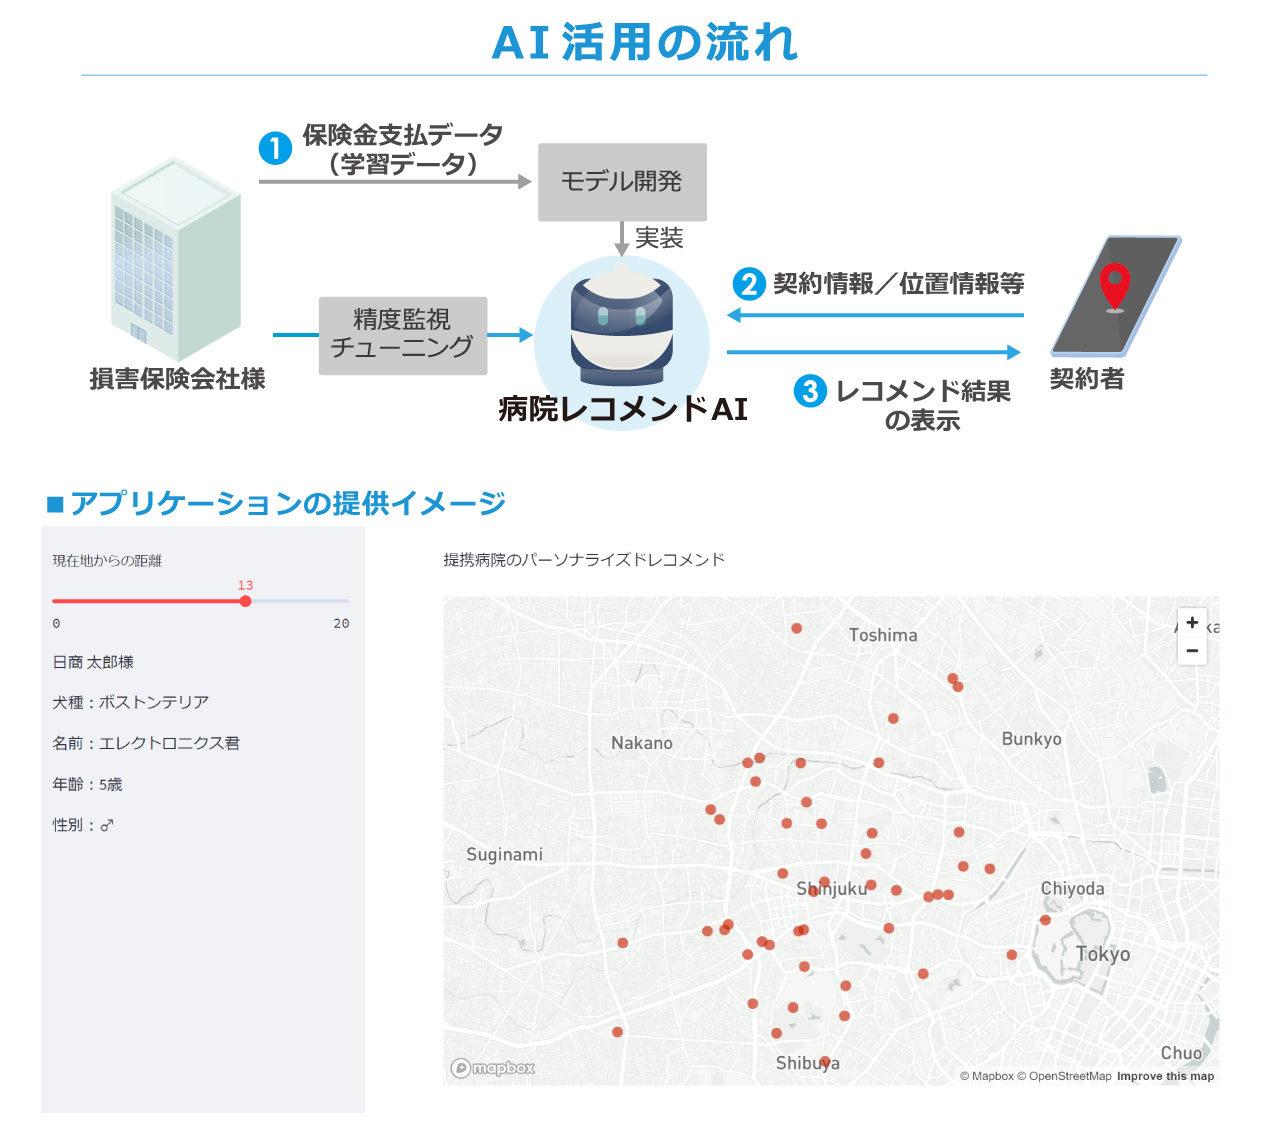
Task: Open the Mapbox attribution link
Action: pos(987,1076)
